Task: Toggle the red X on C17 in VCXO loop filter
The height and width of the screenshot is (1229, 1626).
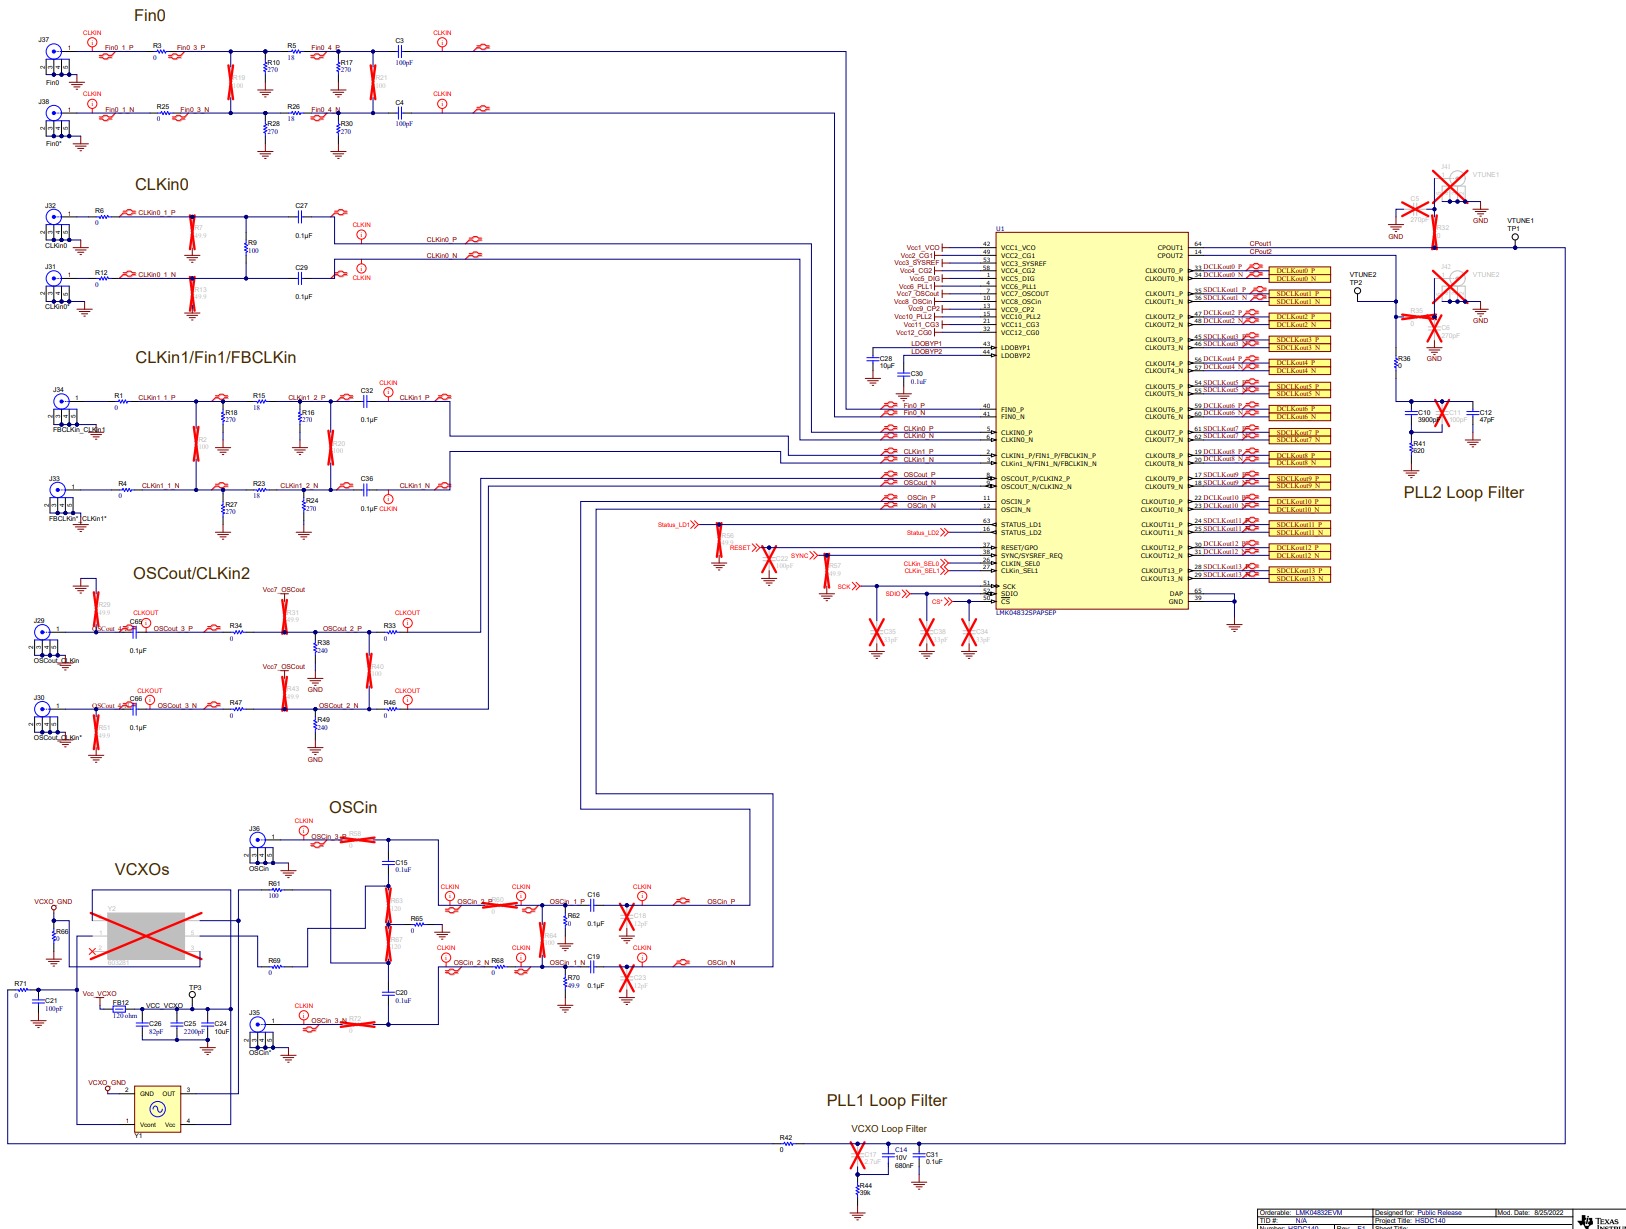Action: pyautogui.click(x=857, y=1155)
